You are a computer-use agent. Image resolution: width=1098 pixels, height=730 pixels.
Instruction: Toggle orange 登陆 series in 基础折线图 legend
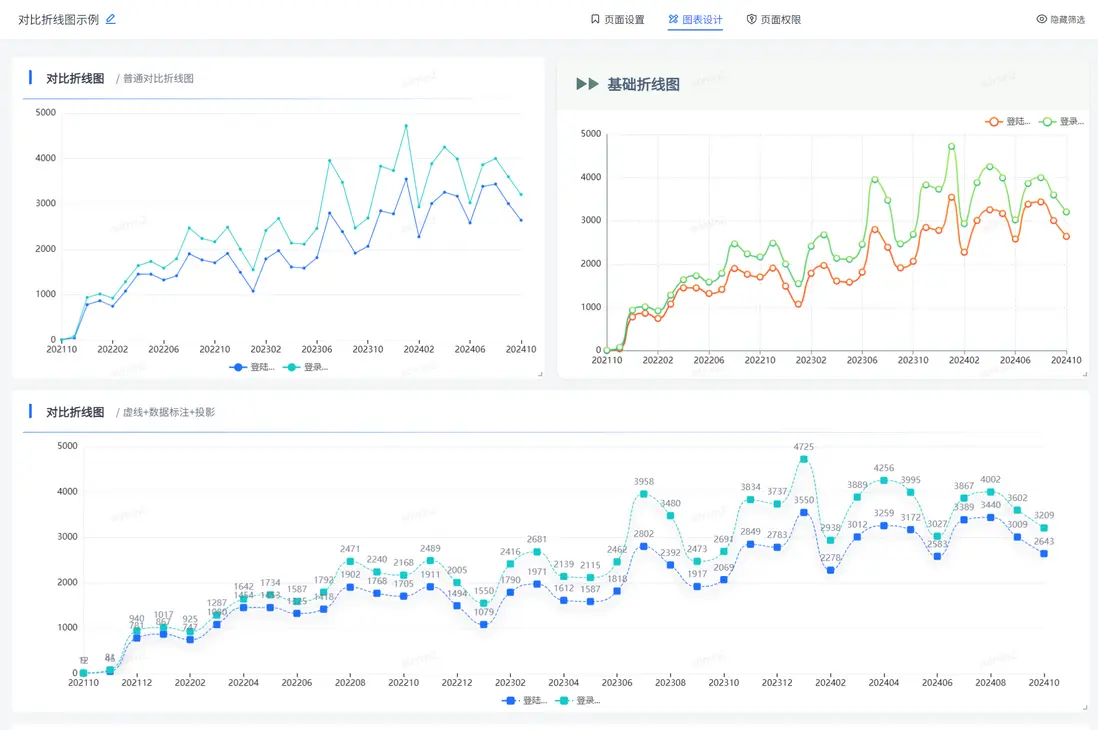coord(1007,121)
